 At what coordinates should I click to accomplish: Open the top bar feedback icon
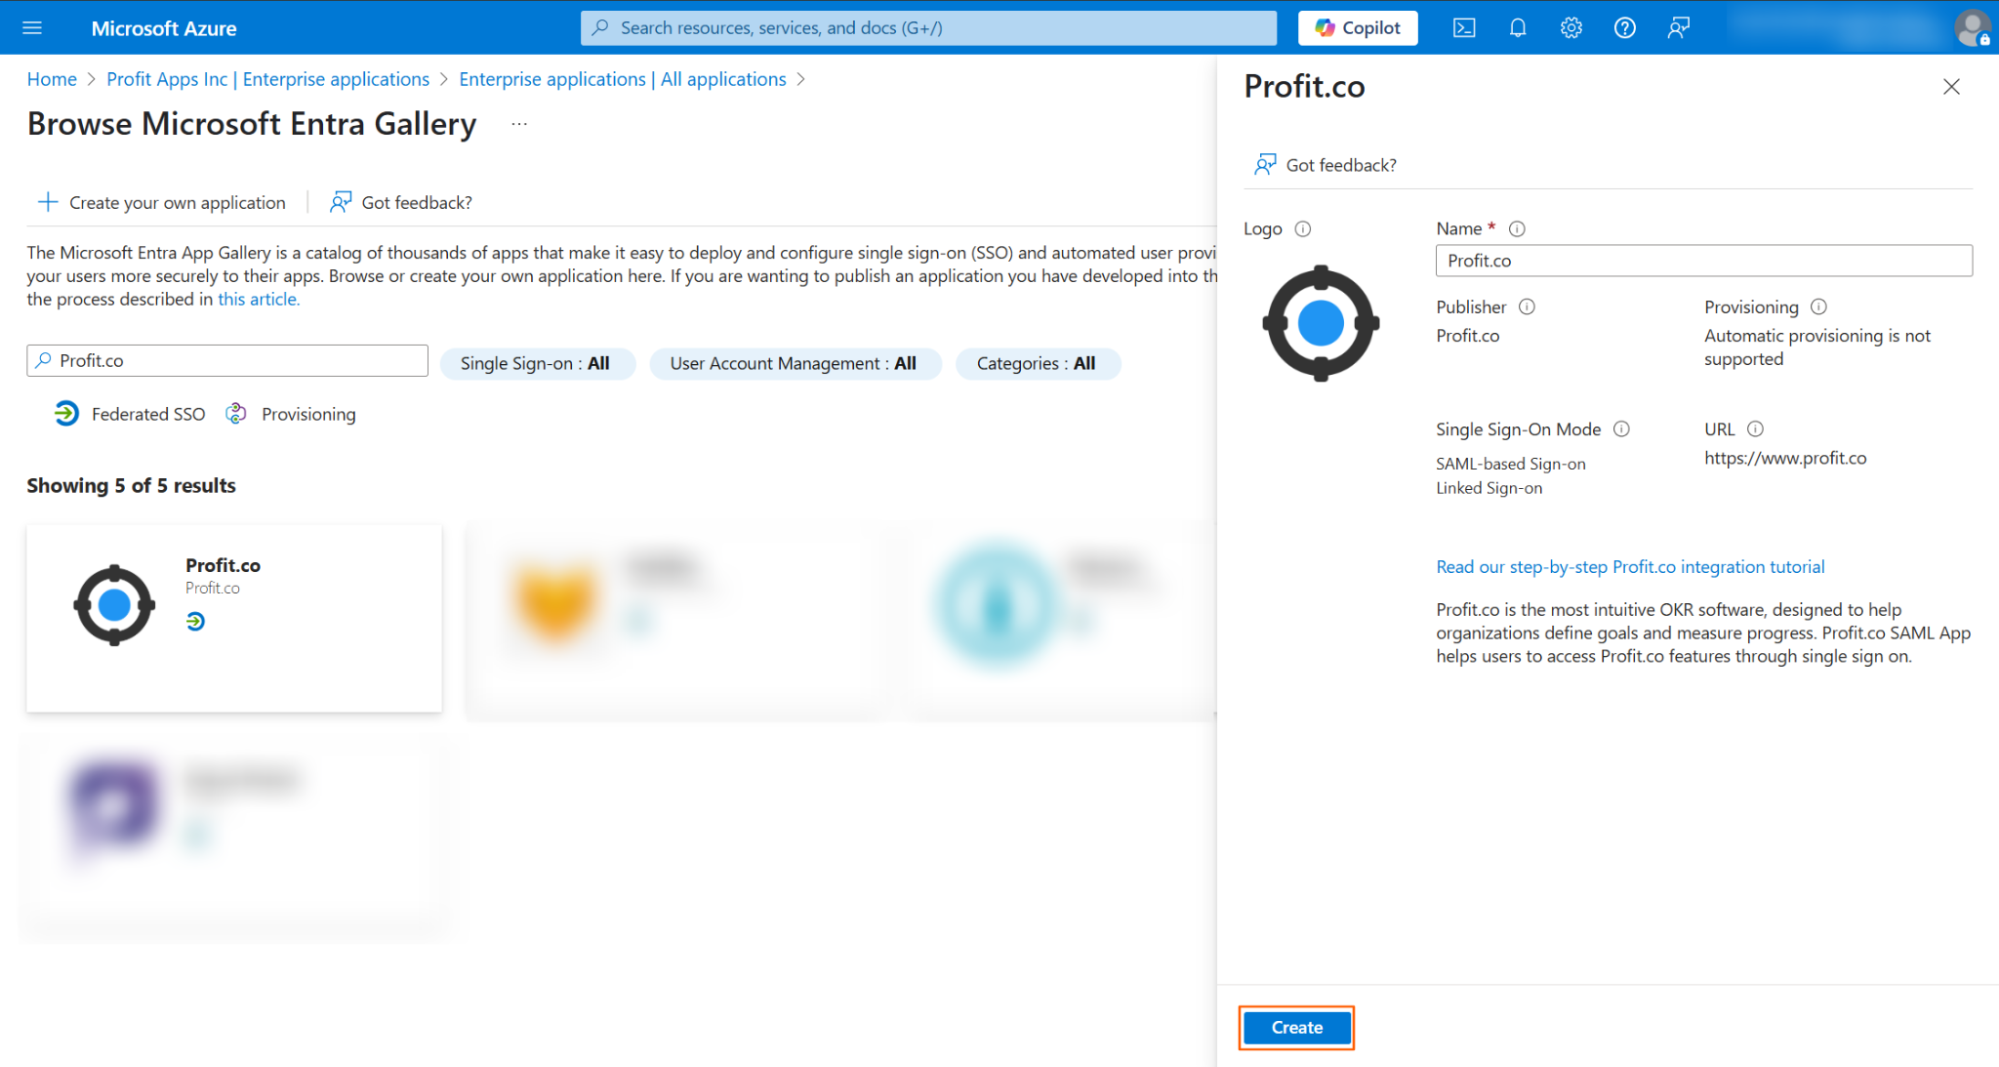click(x=1679, y=28)
